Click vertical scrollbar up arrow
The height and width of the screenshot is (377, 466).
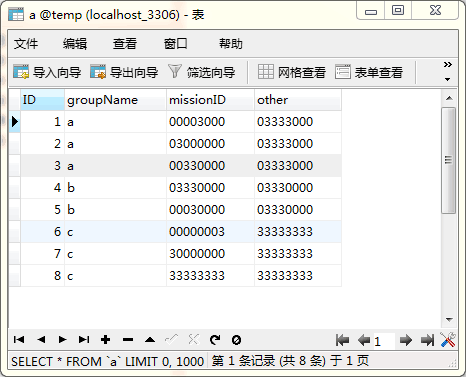coord(449,98)
